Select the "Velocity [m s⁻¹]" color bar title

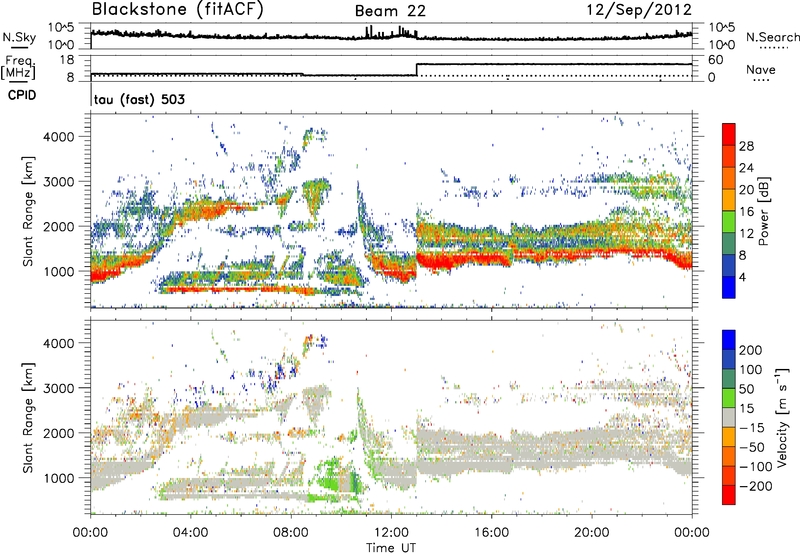tap(782, 417)
